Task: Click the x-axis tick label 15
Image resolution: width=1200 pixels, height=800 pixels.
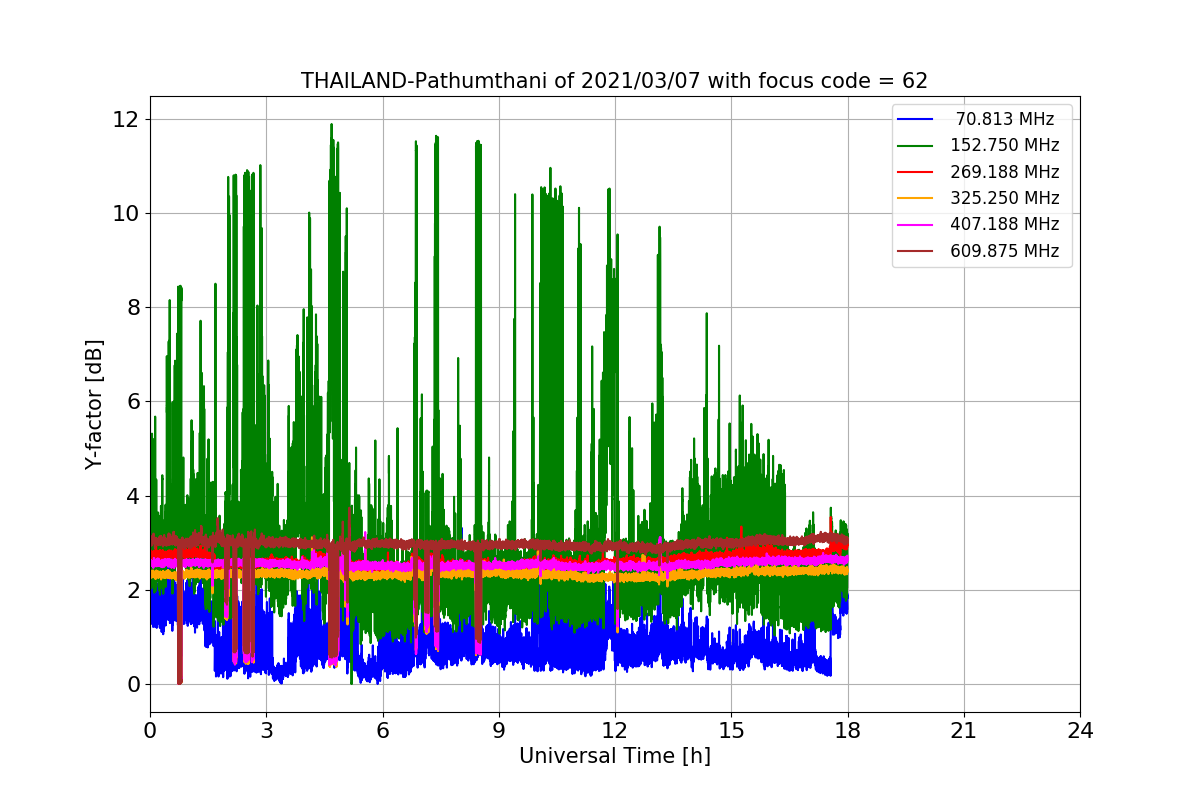Action: (x=731, y=731)
